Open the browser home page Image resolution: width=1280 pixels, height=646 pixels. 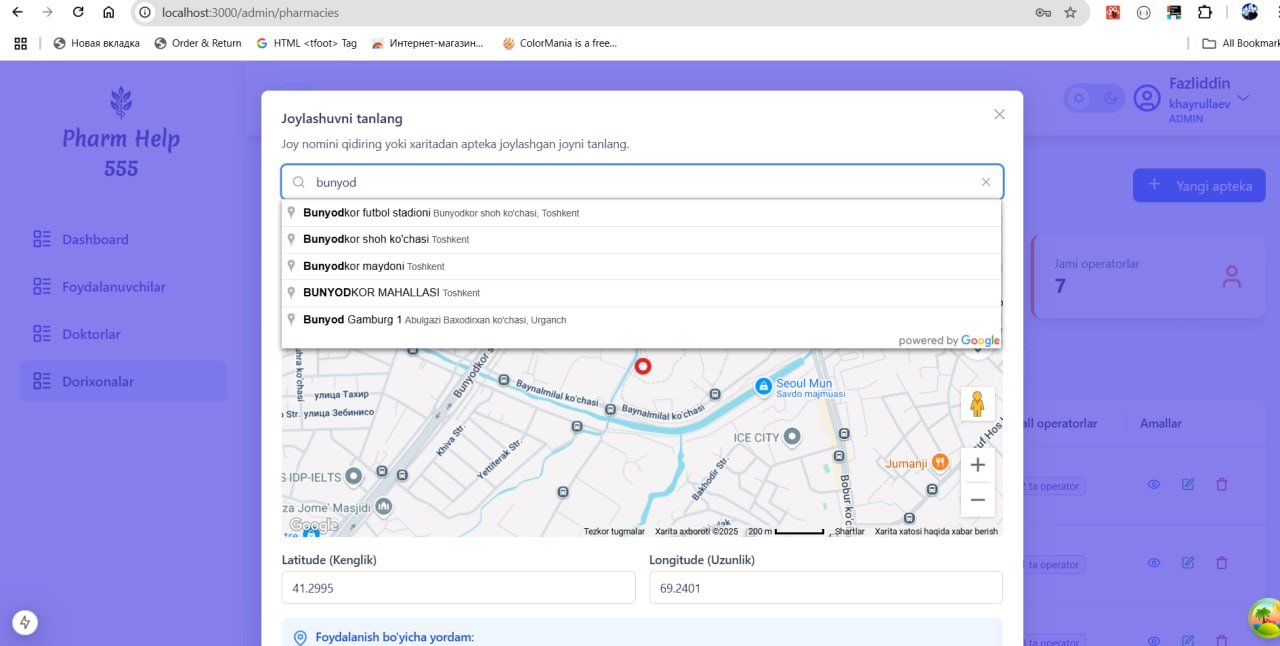pos(109,13)
